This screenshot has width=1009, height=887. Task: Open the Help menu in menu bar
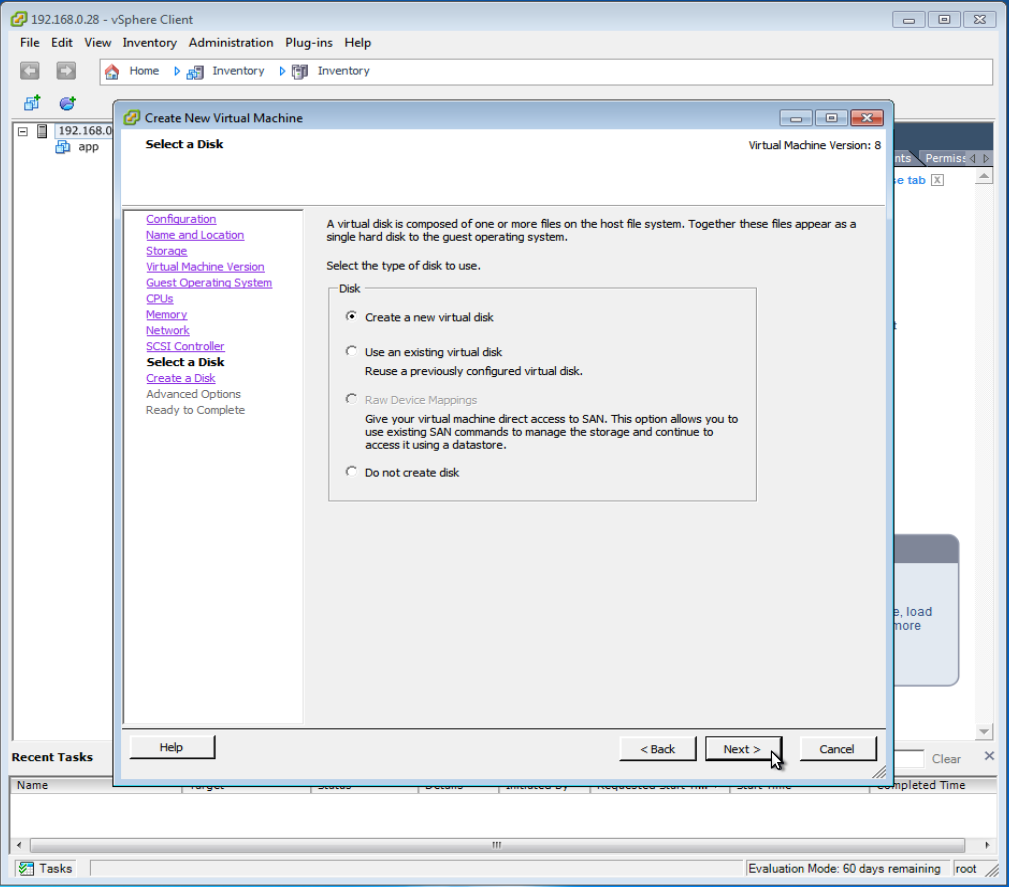tap(358, 42)
